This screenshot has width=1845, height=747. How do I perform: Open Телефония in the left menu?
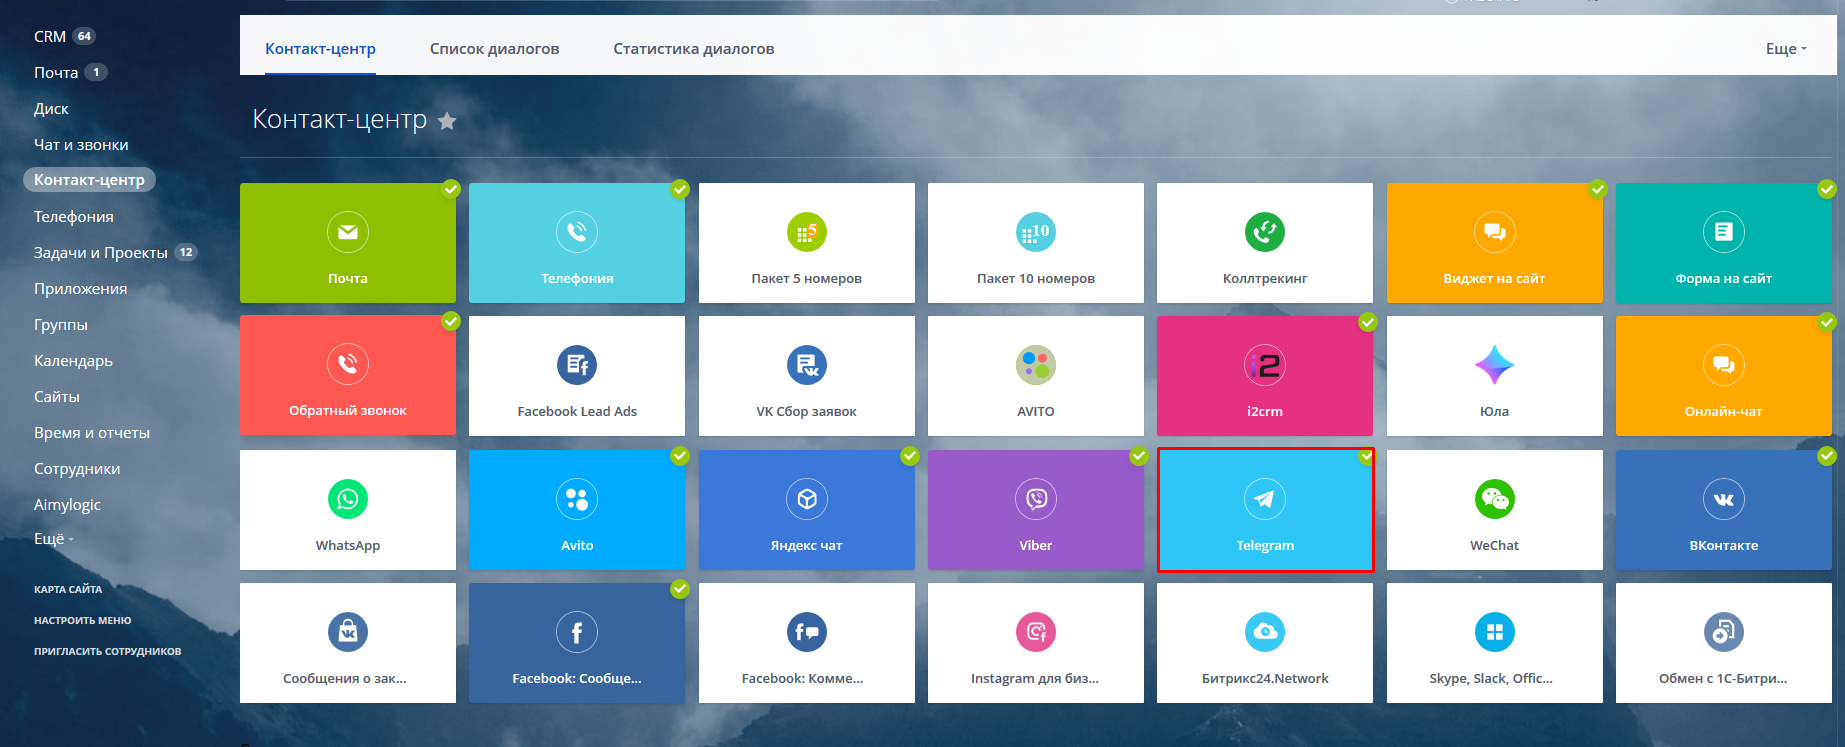(x=74, y=217)
